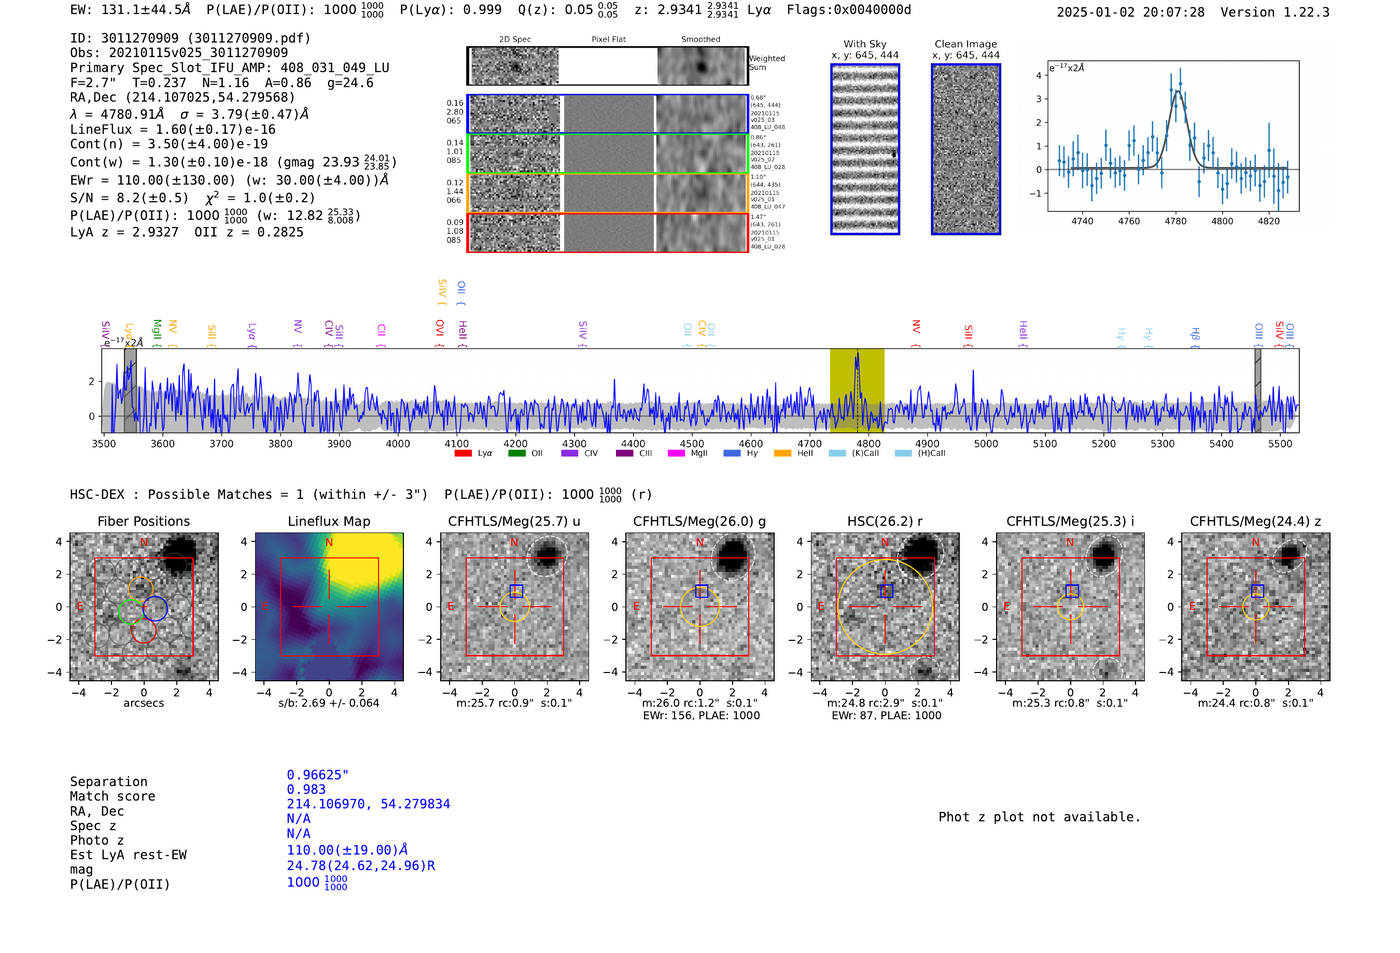This screenshot has height=953, width=1400.
Task: Click the LineFlux = 1.60(±0.17)e-16 line
Action: 173,129
